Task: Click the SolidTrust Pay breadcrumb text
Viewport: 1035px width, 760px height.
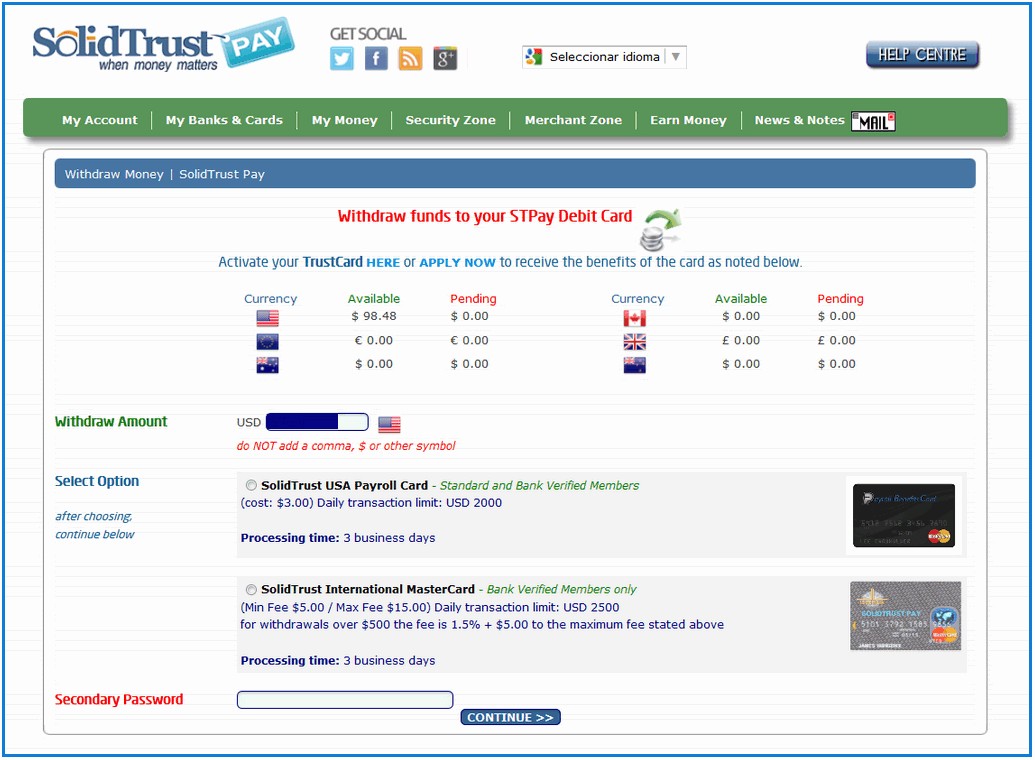Action: point(222,174)
